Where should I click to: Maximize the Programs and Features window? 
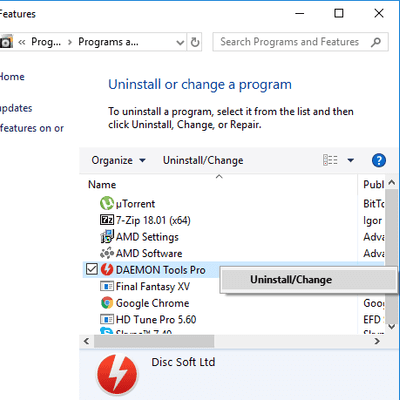[x=339, y=13]
